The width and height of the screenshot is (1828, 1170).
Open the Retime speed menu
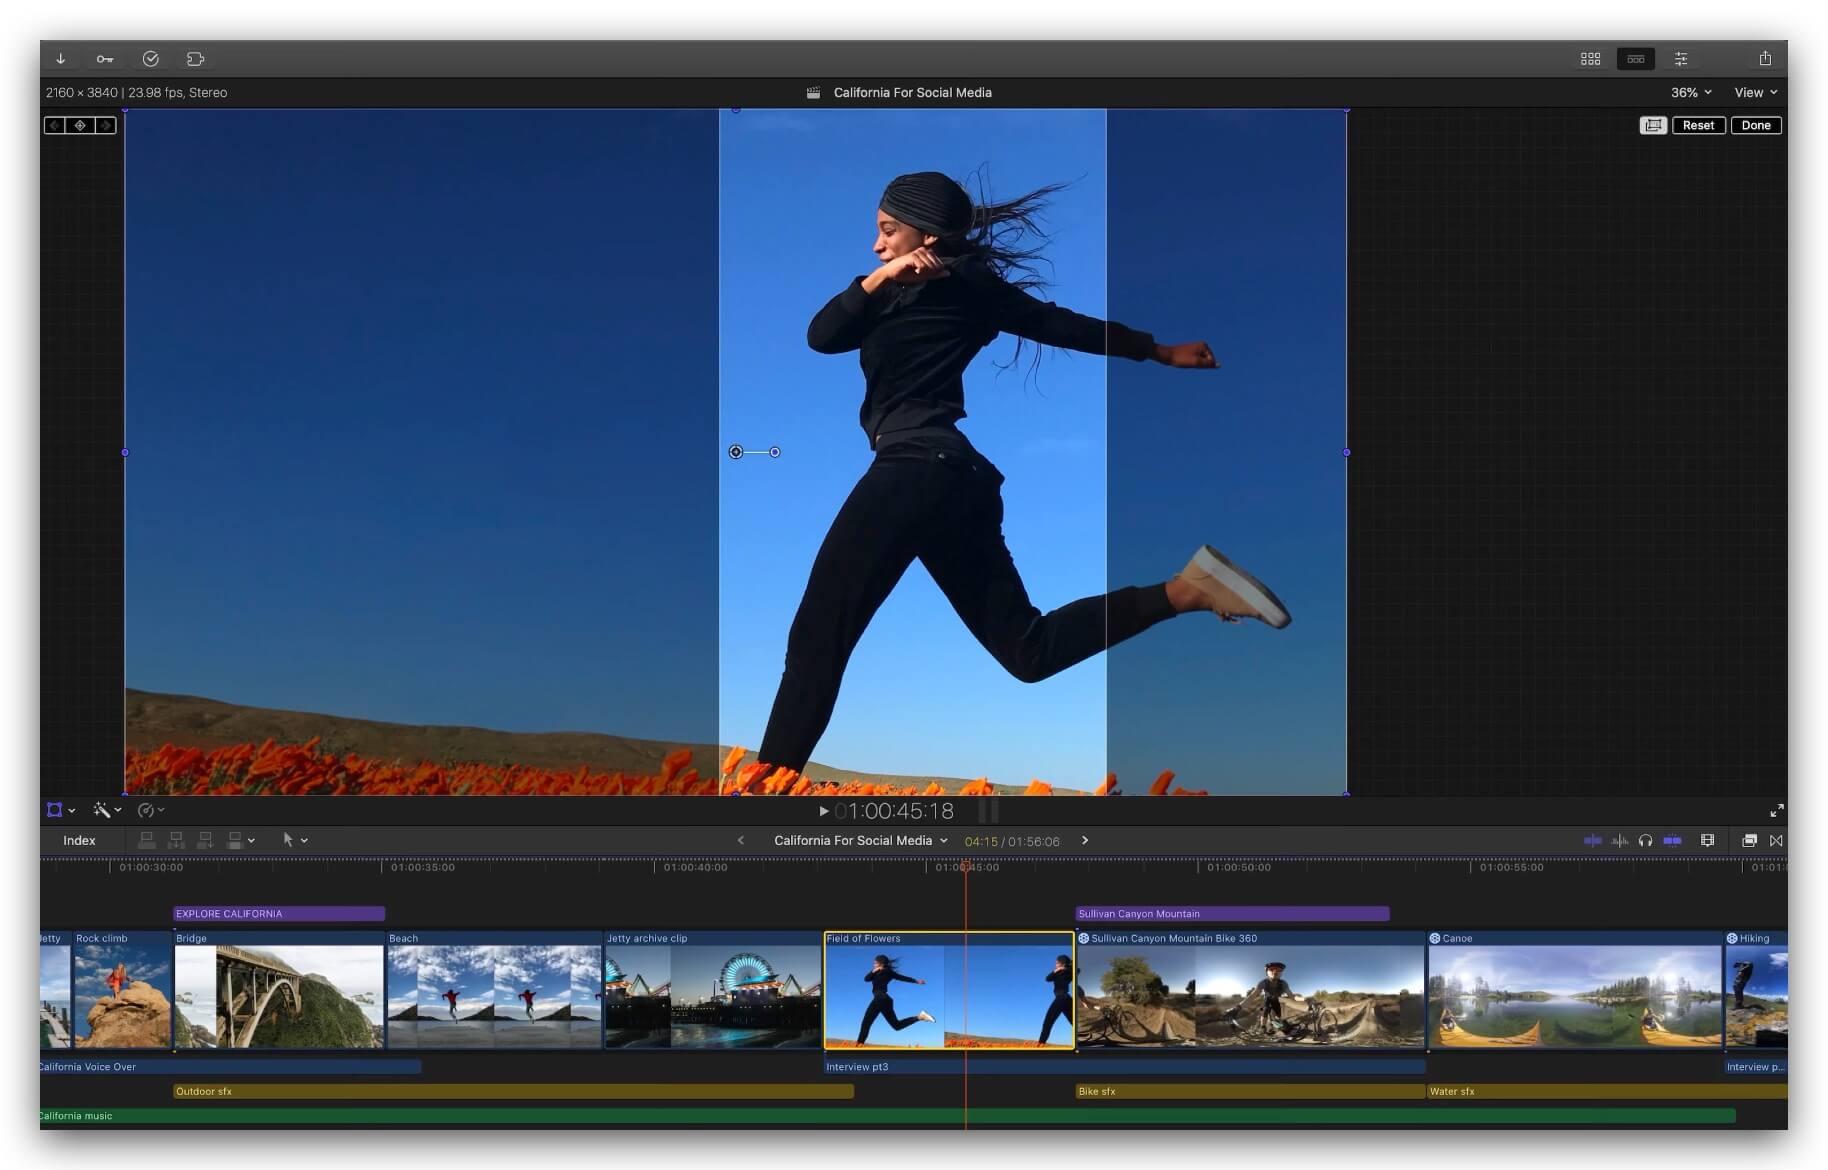point(151,810)
